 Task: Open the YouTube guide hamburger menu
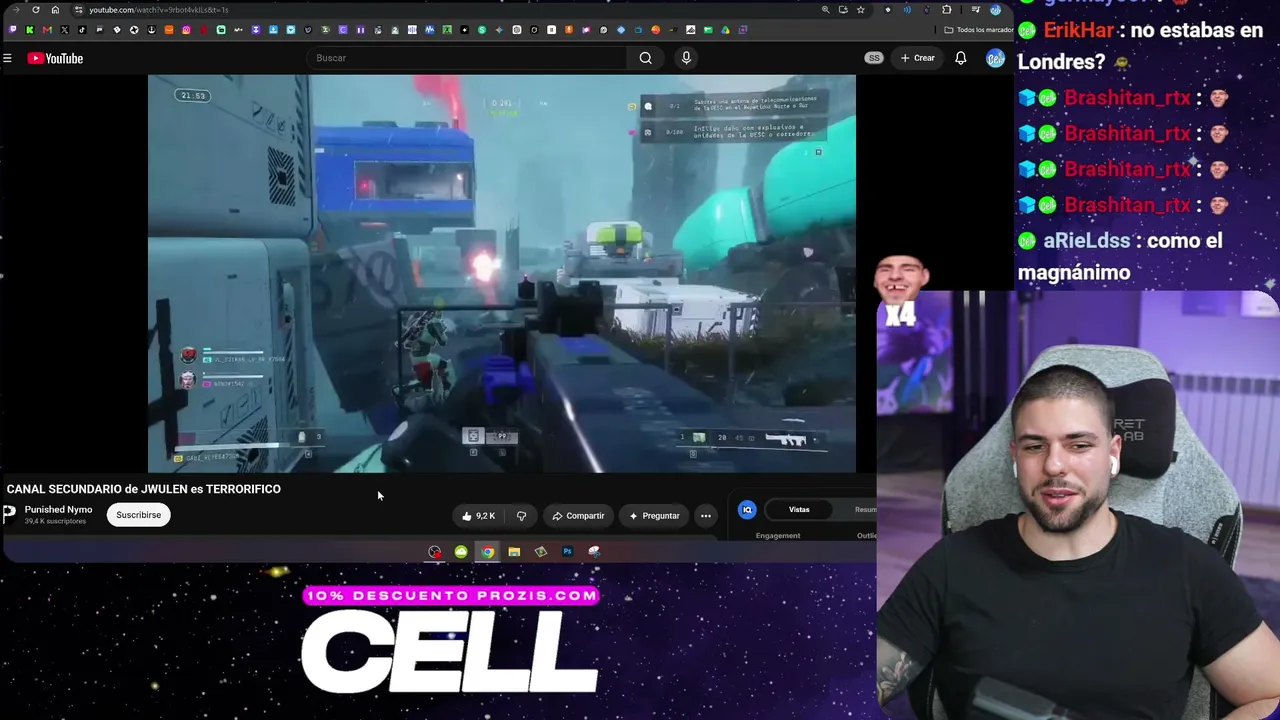point(7,58)
